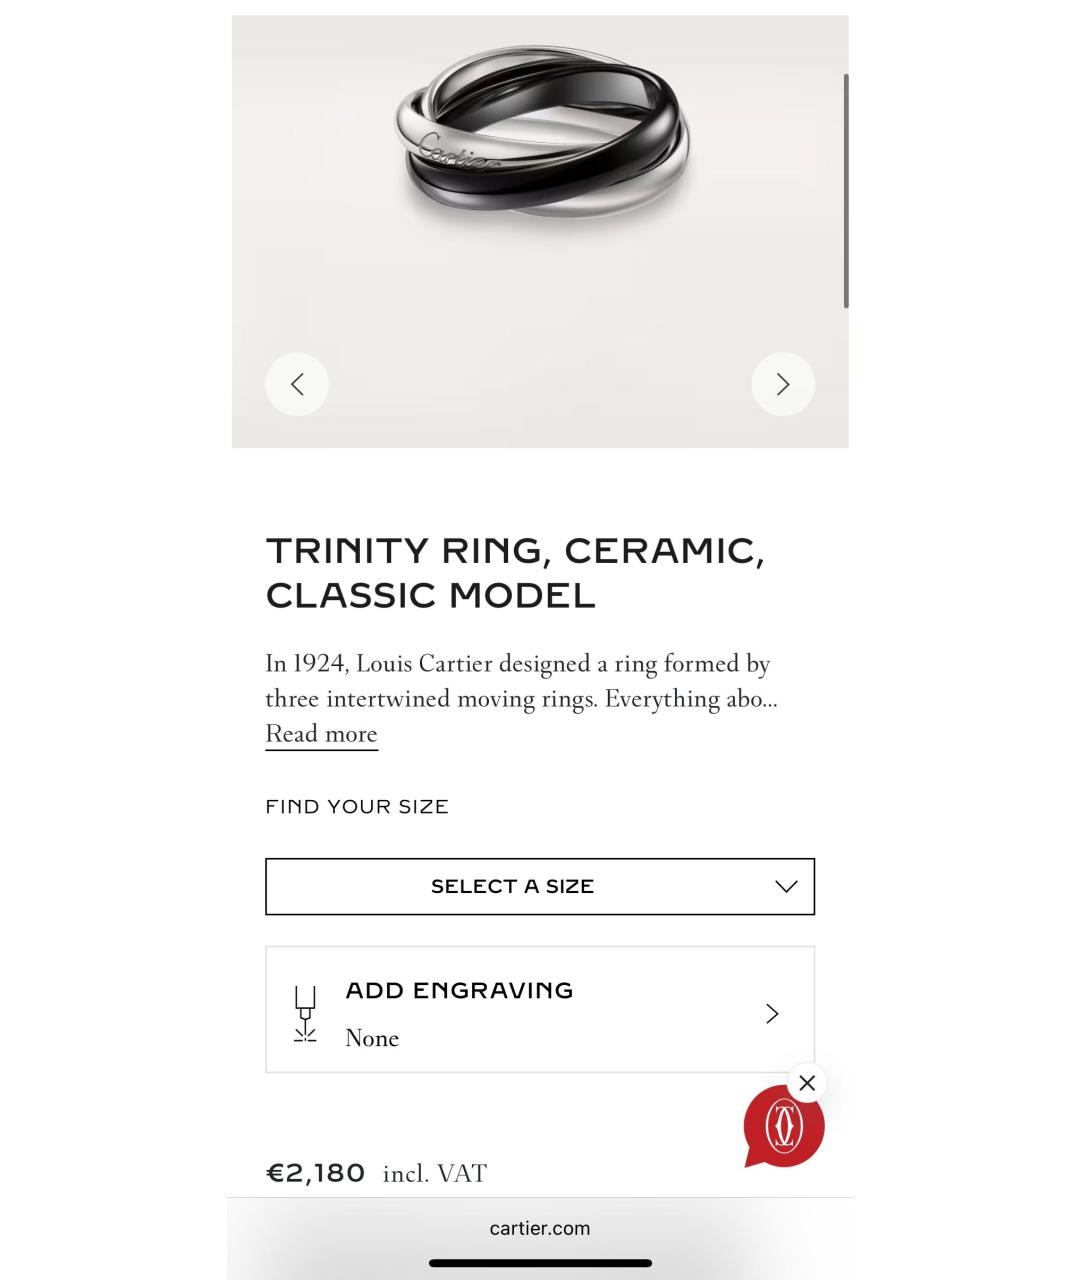Dismiss the Cartier chat bubble

pos(807,1083)
